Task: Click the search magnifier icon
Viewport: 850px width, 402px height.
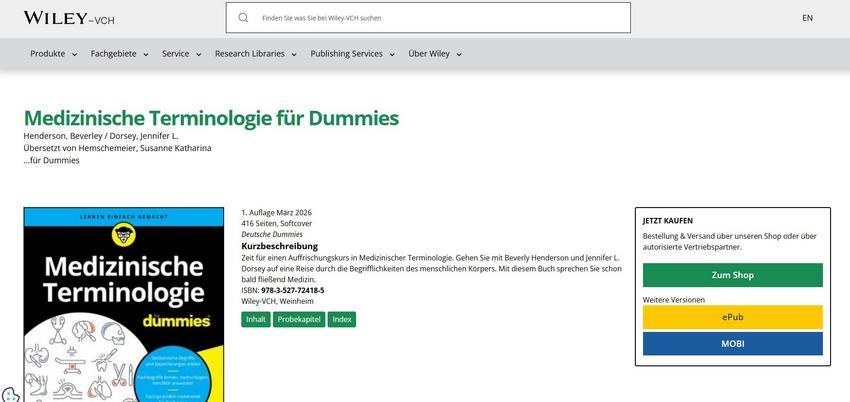Action: pos(243,18)
